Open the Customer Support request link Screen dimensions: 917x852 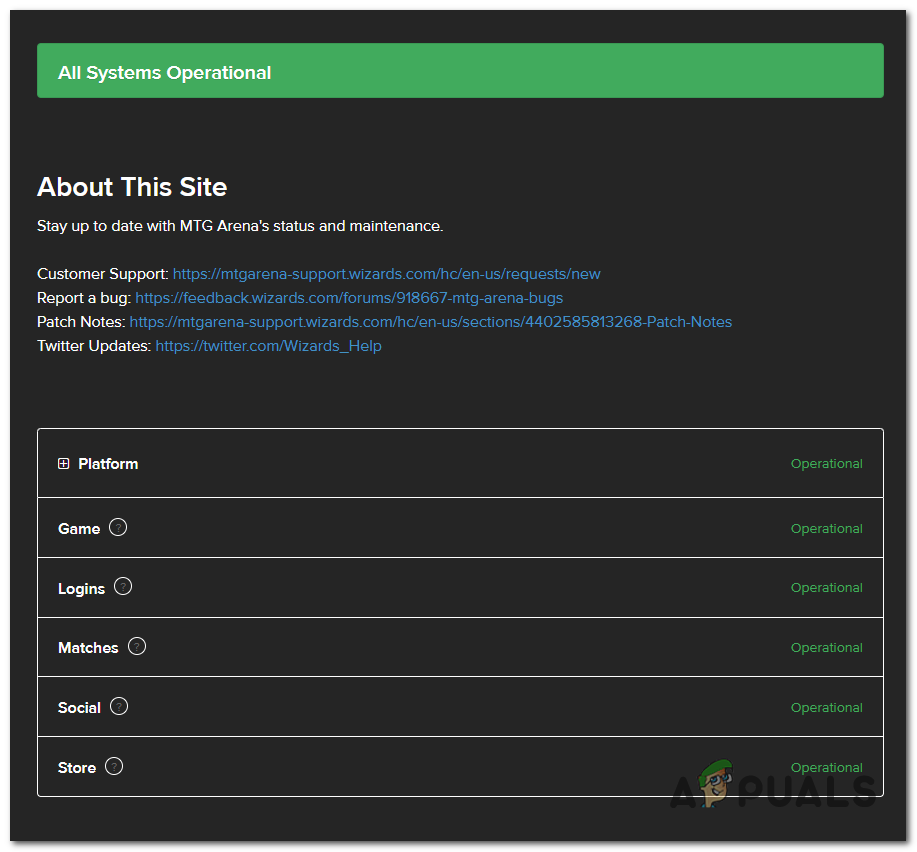tap(386, 273)
